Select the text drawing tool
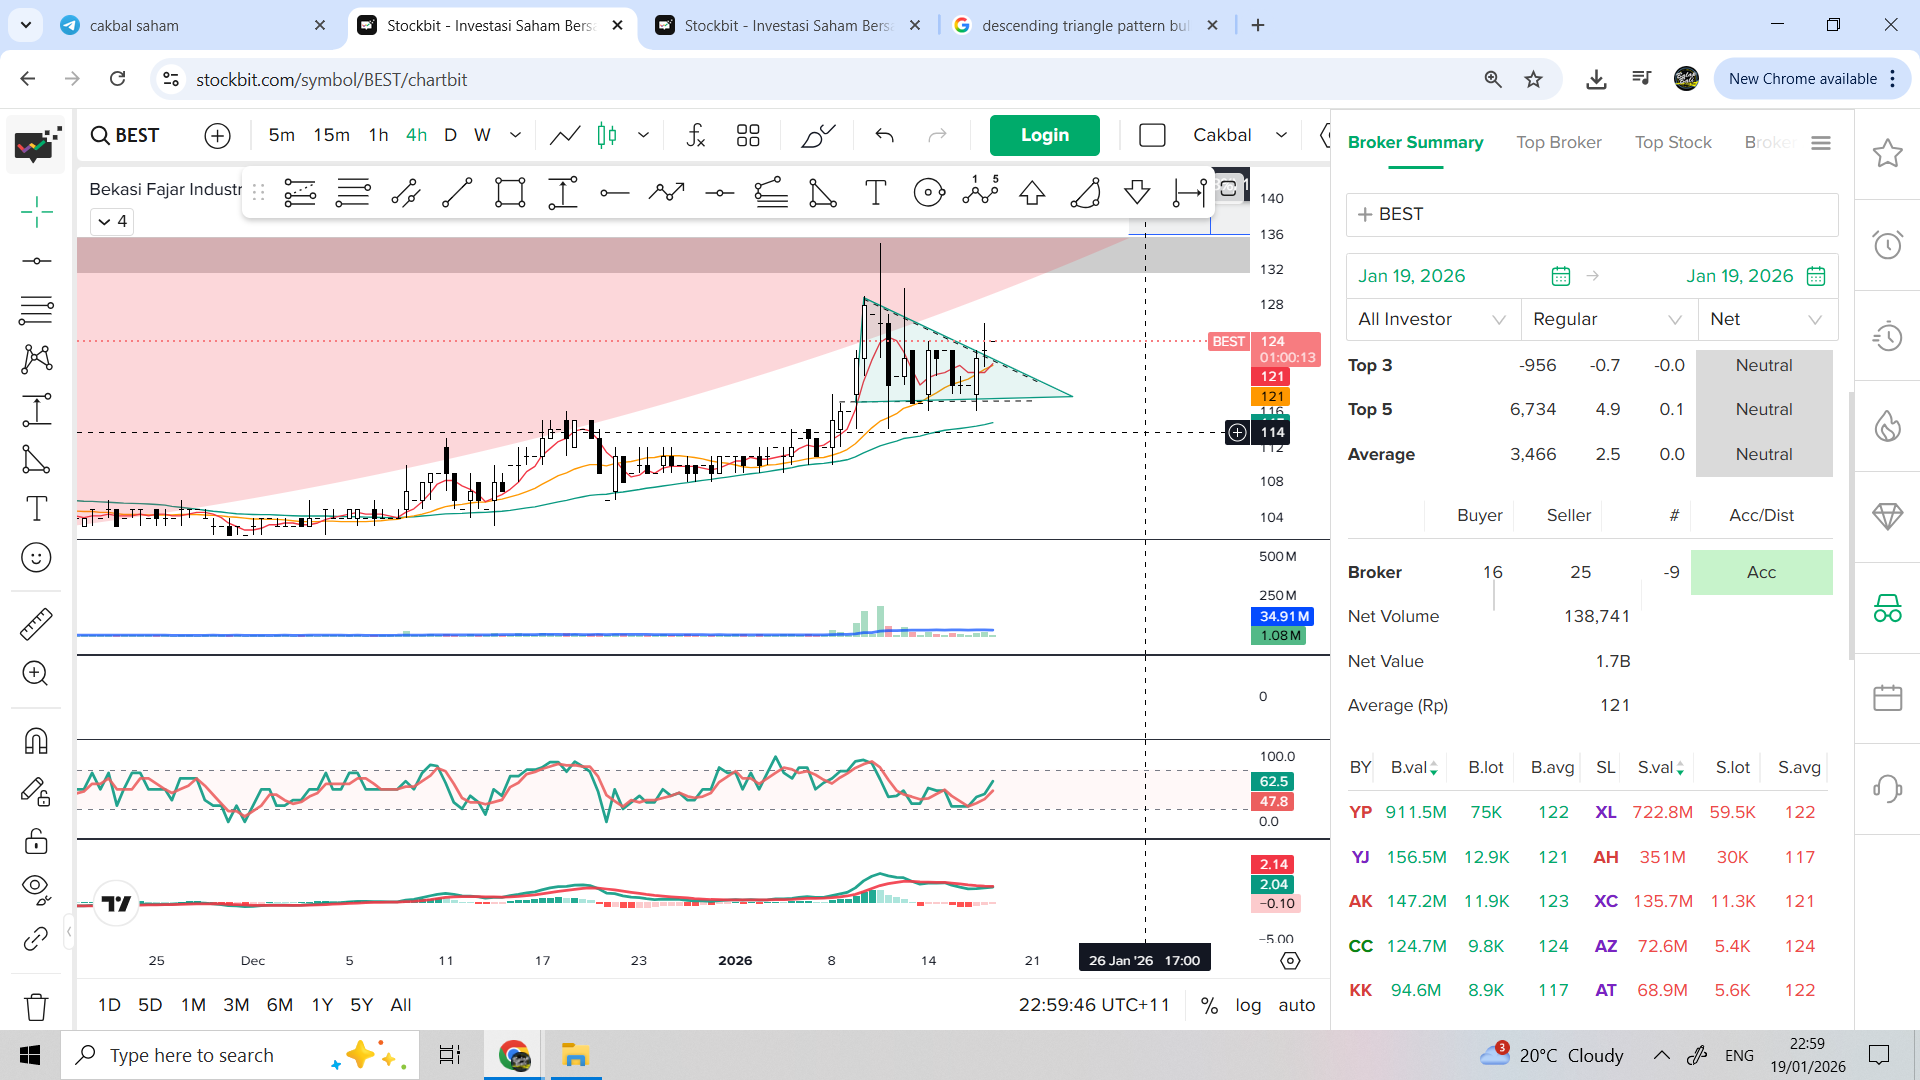Viewport: 1920px width, 1080px height. pyautogui.click(x=37, y=509)
